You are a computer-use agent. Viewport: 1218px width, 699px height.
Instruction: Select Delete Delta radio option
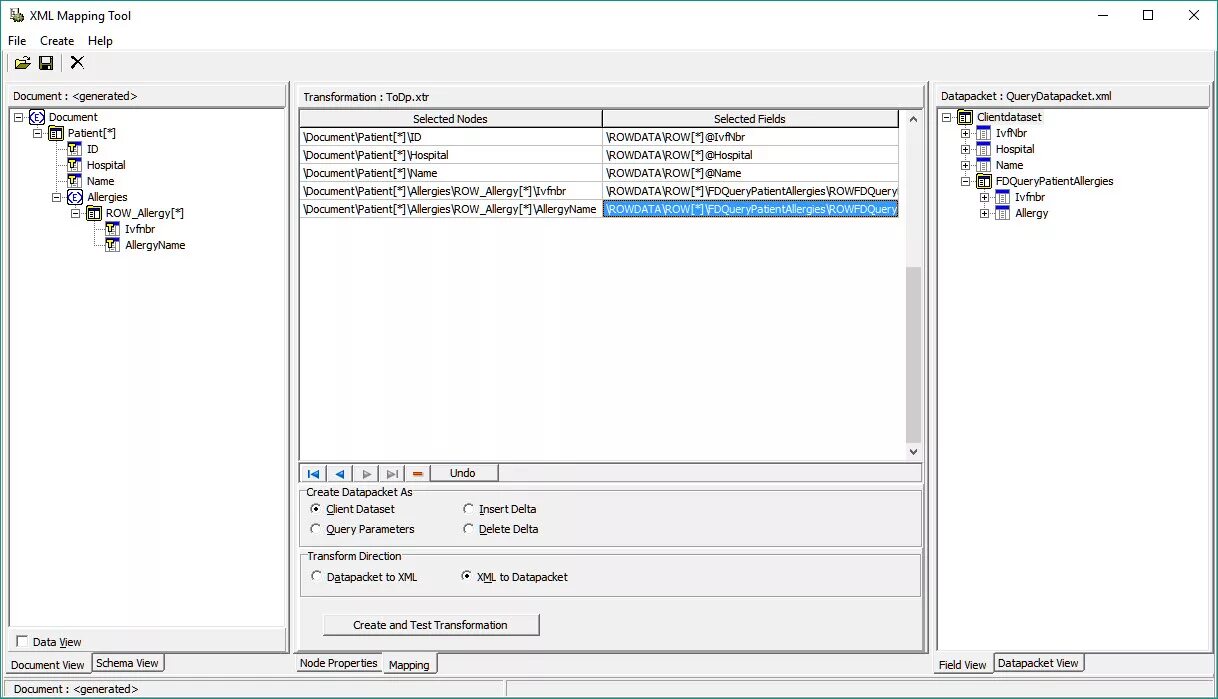tap(469, 529)
